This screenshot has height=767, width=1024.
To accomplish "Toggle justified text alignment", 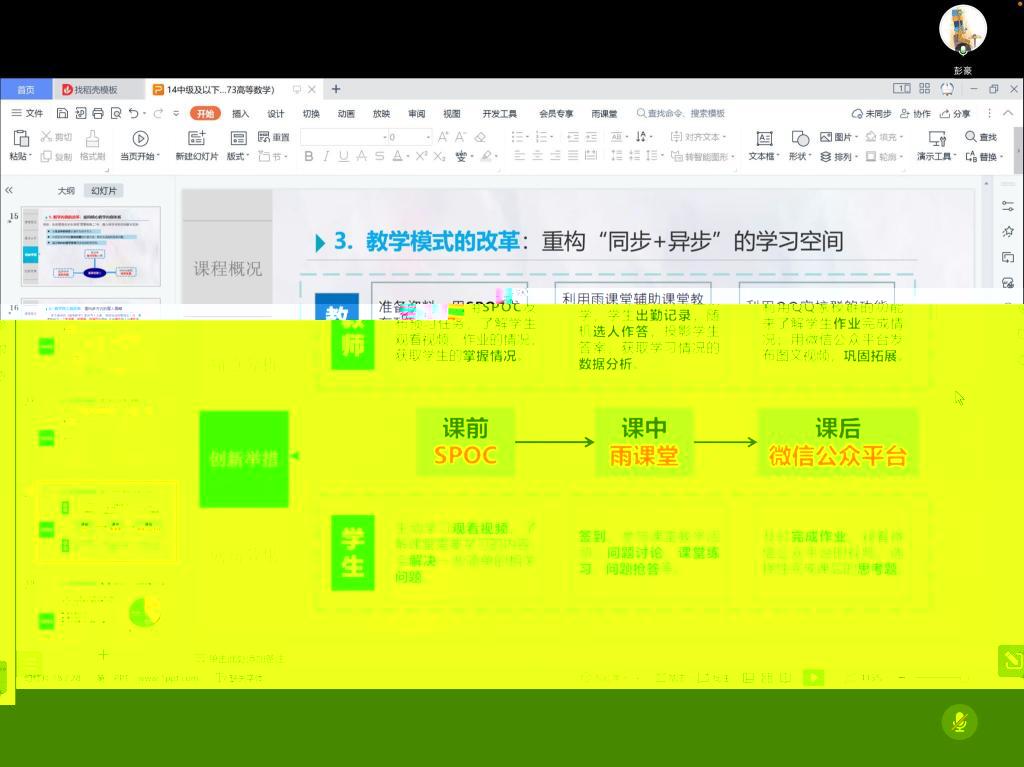I will click(x=573, y=155).
